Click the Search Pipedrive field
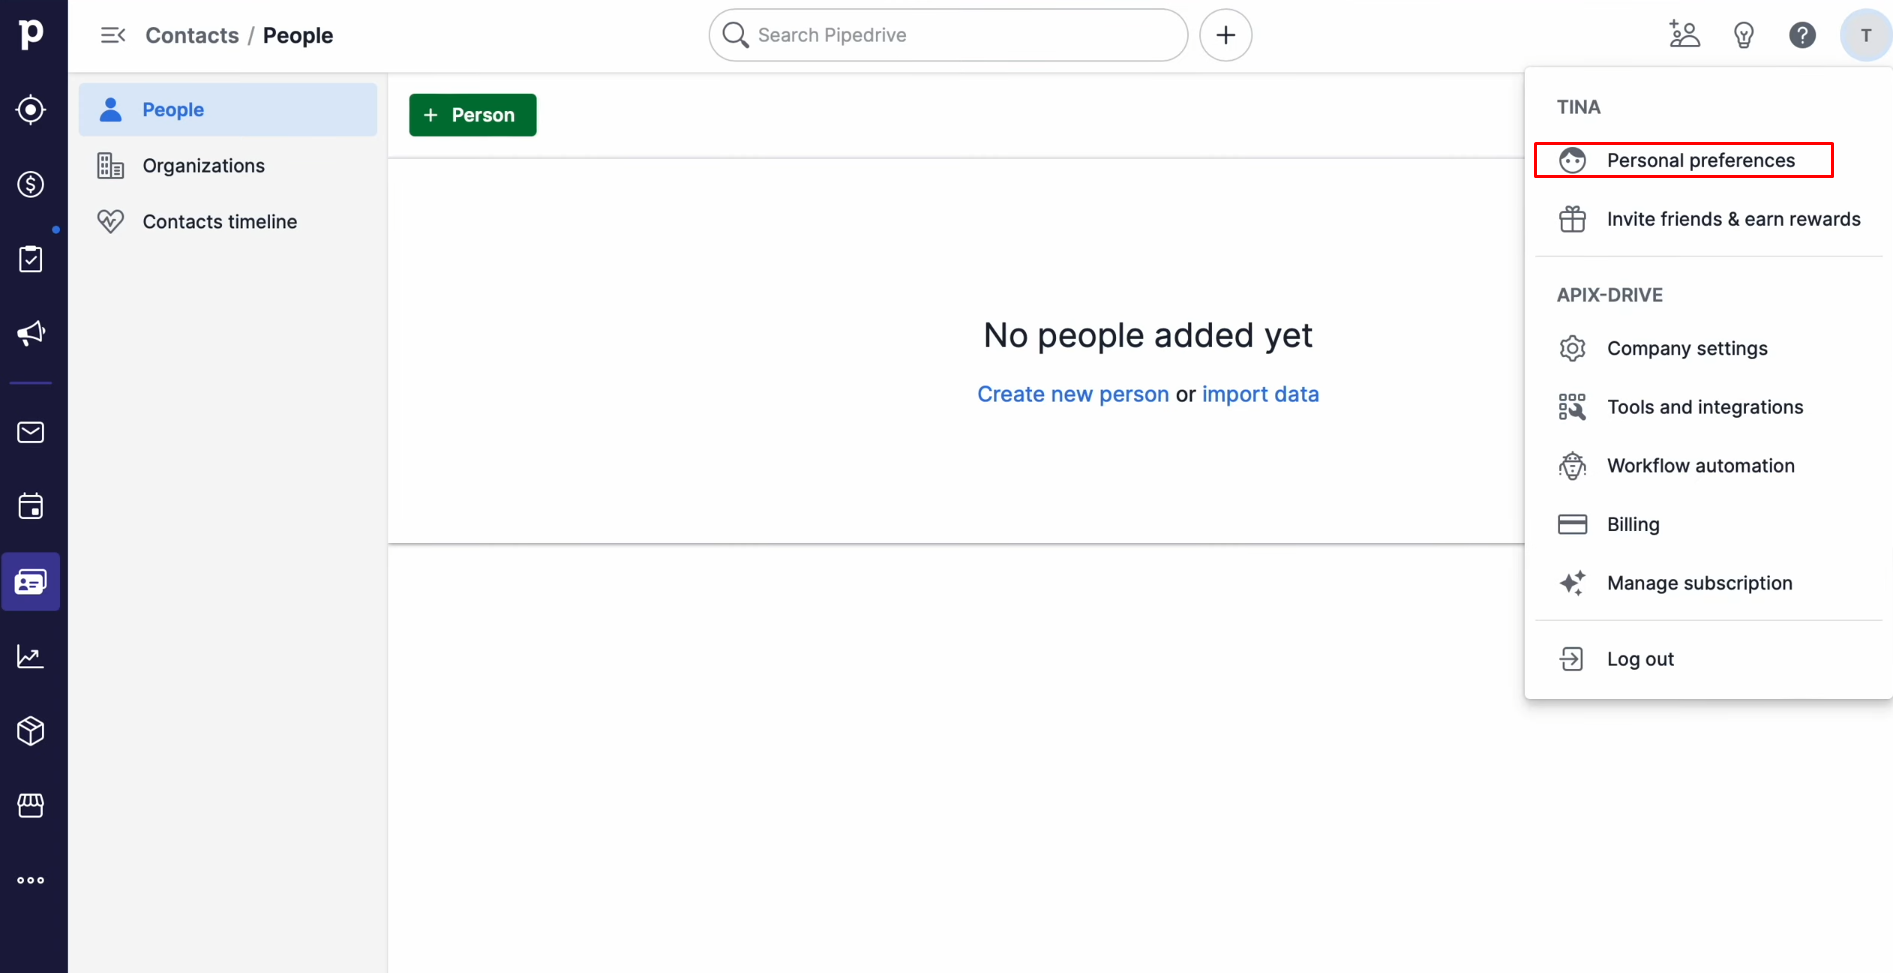 point(948,35)
